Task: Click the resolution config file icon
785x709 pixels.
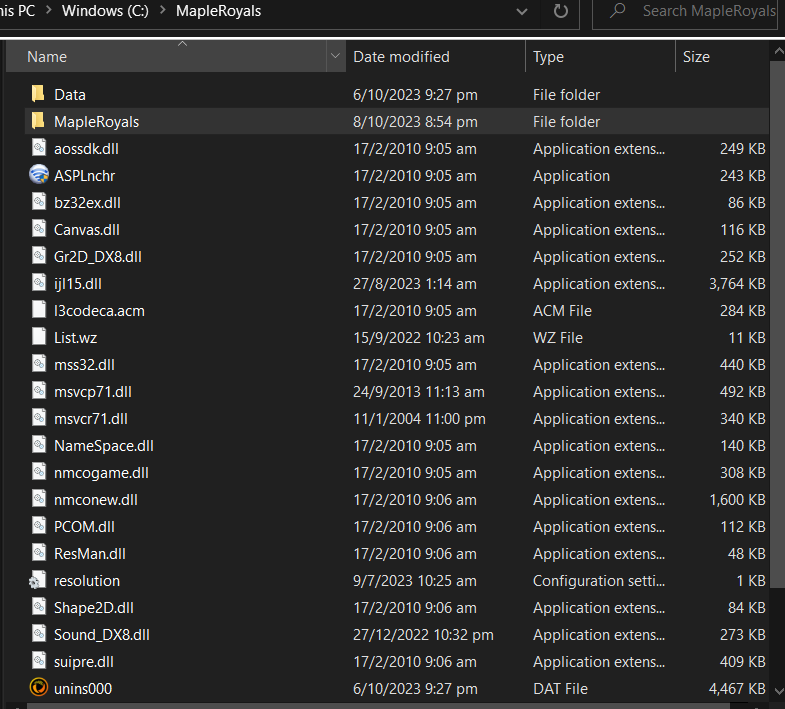Action: pos(38,580)
